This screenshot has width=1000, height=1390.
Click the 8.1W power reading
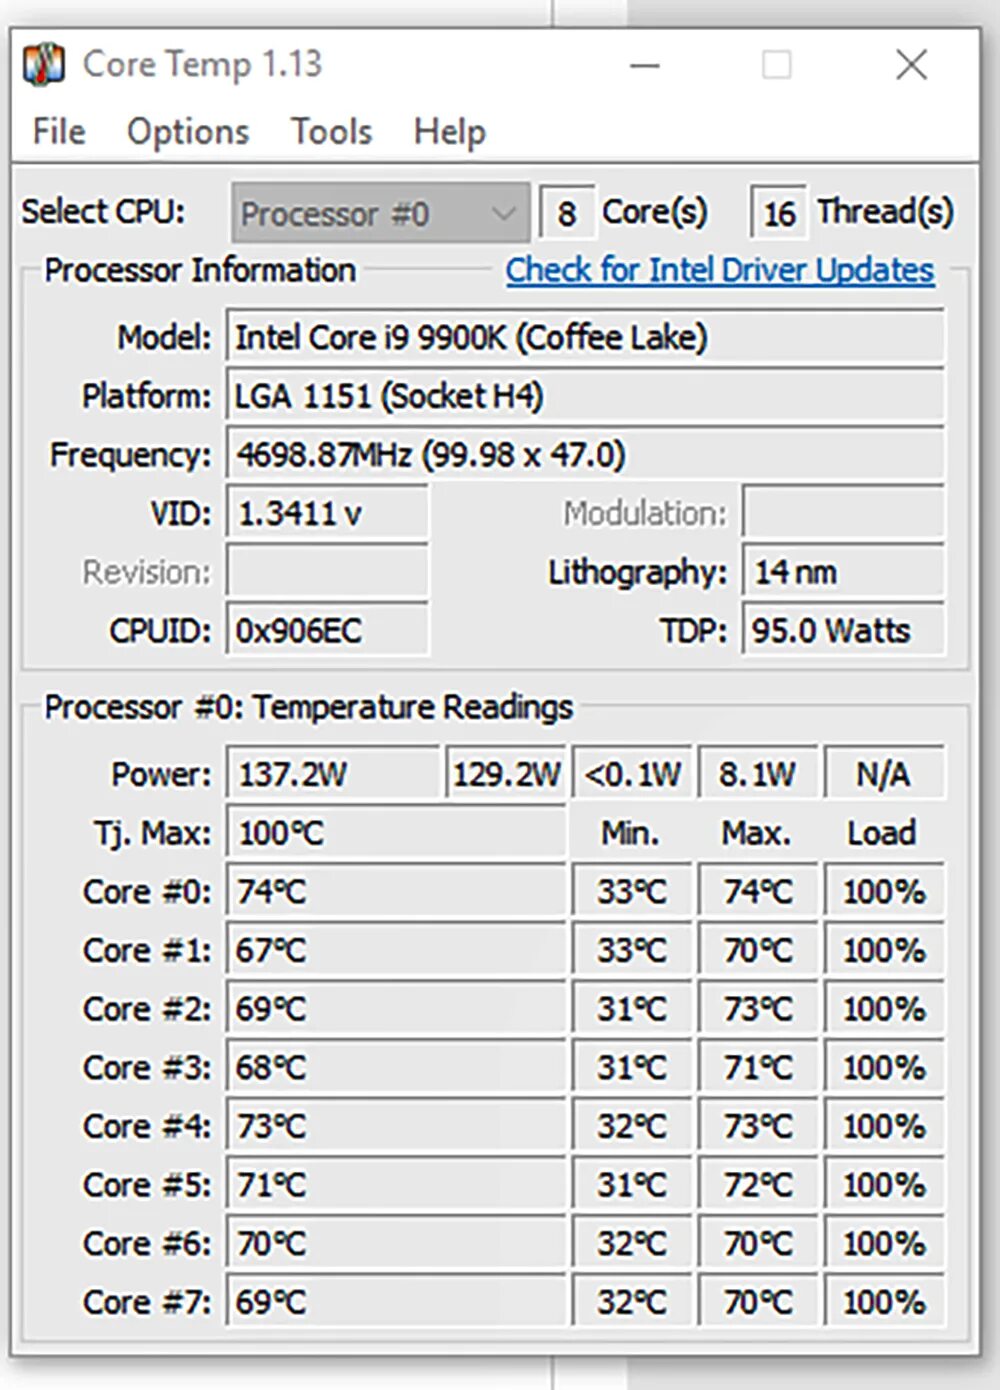758,774
